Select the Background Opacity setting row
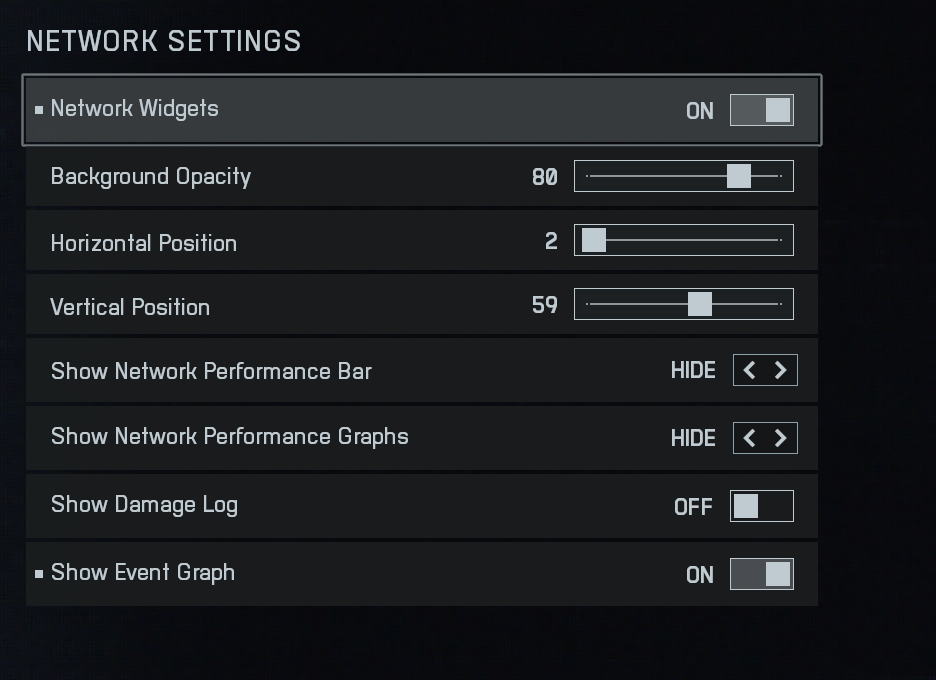 (x=300, y=177)
